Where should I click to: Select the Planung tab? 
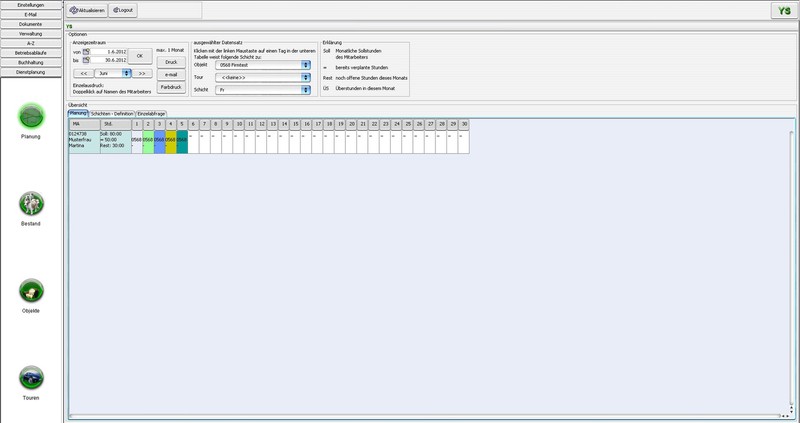[78, 113]
